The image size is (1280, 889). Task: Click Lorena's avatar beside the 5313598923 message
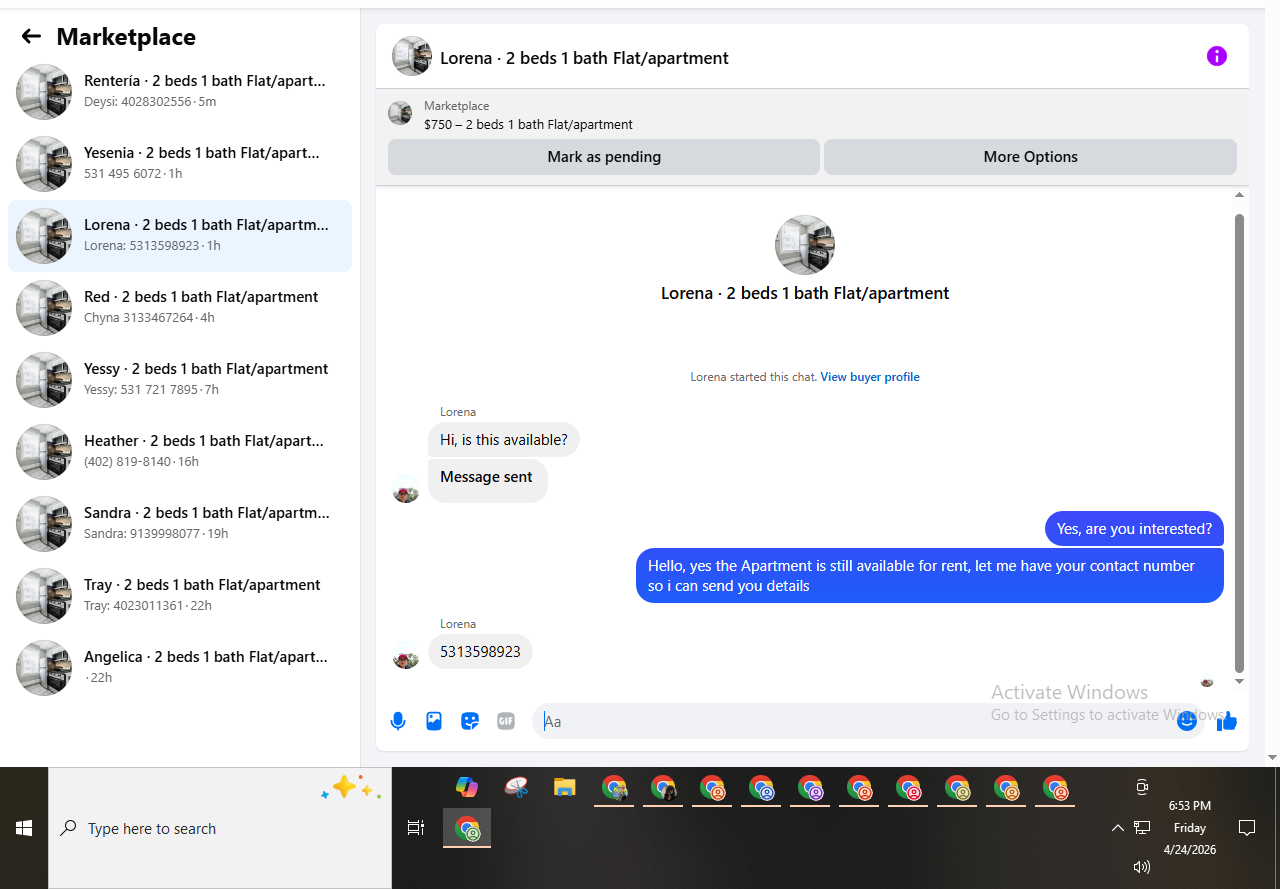406,656
